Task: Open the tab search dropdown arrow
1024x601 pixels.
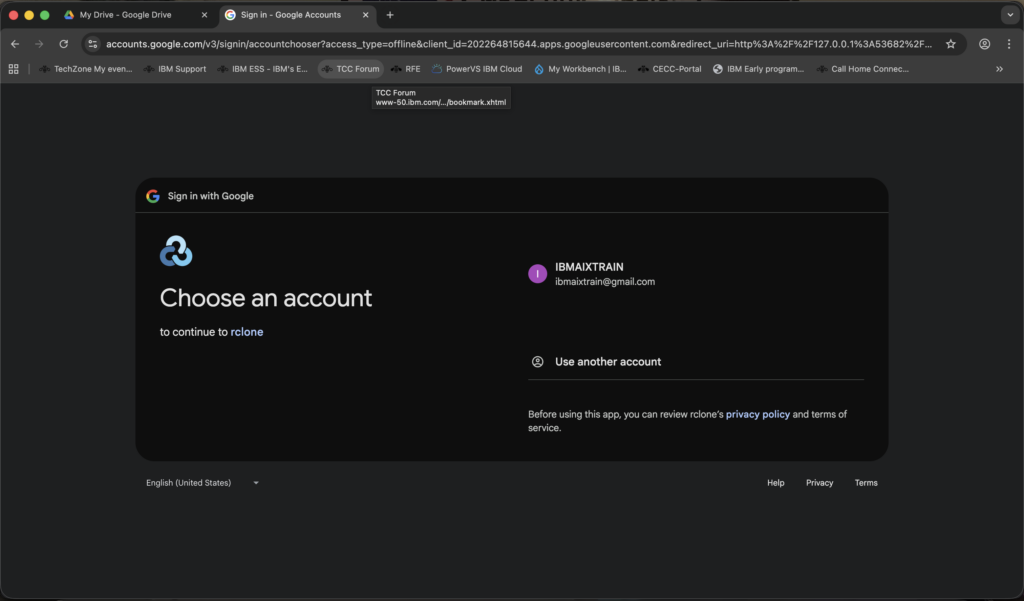Action: [x=1008, y=15]
